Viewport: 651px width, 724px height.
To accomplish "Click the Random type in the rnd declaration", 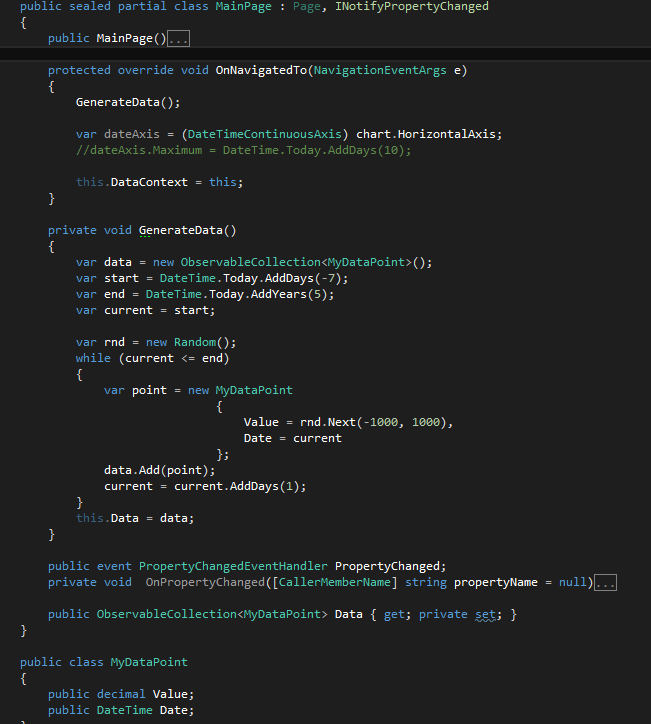I will tap(195, 342).
